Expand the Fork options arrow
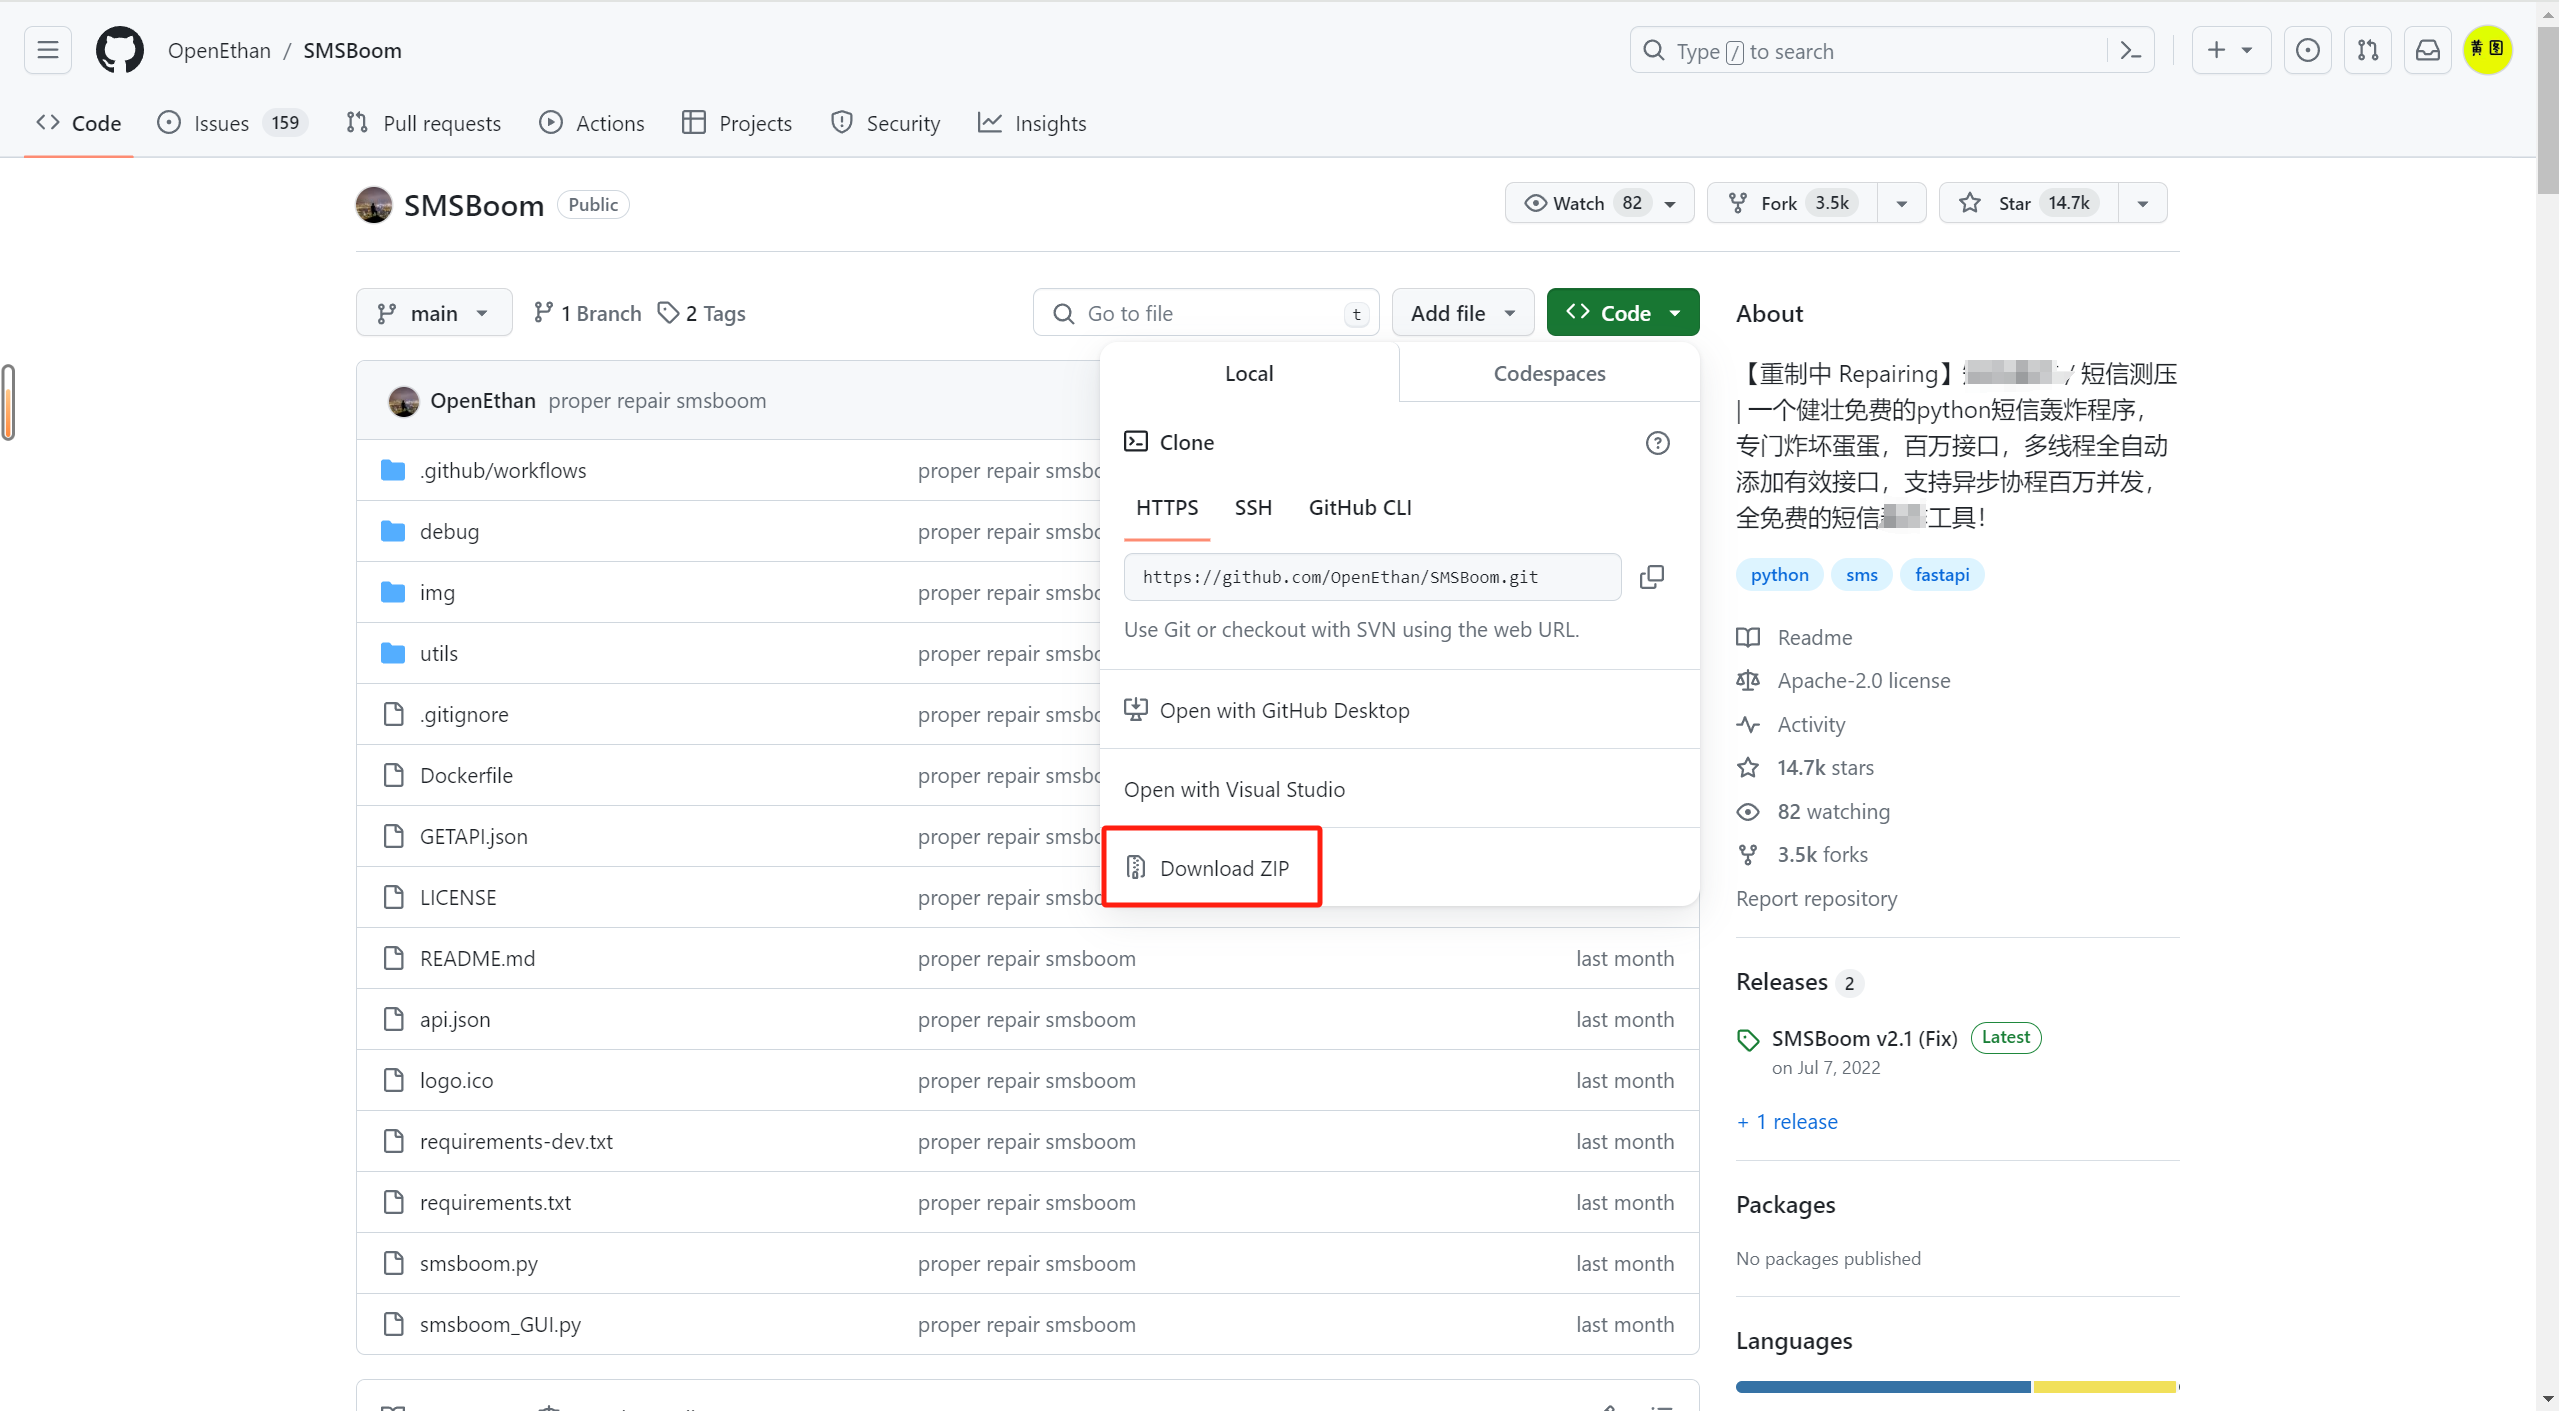Viewport: 2559px width, 1411px height. click(x=1901, y=203)
